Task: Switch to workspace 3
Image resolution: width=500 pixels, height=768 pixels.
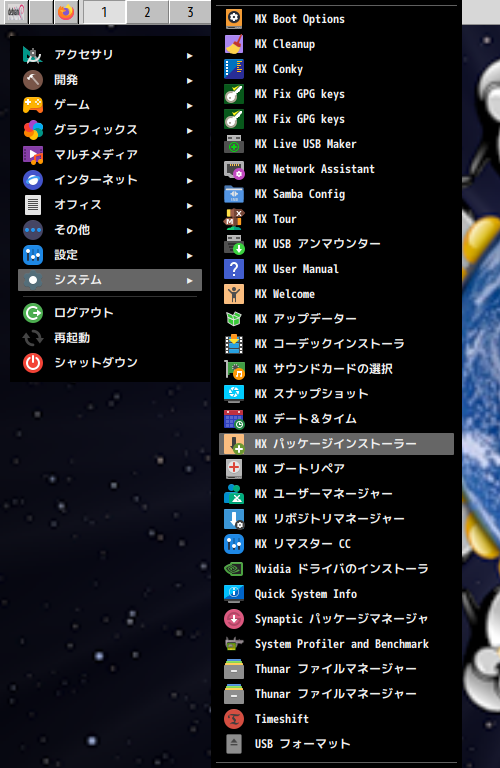Action: pos(190,12)
